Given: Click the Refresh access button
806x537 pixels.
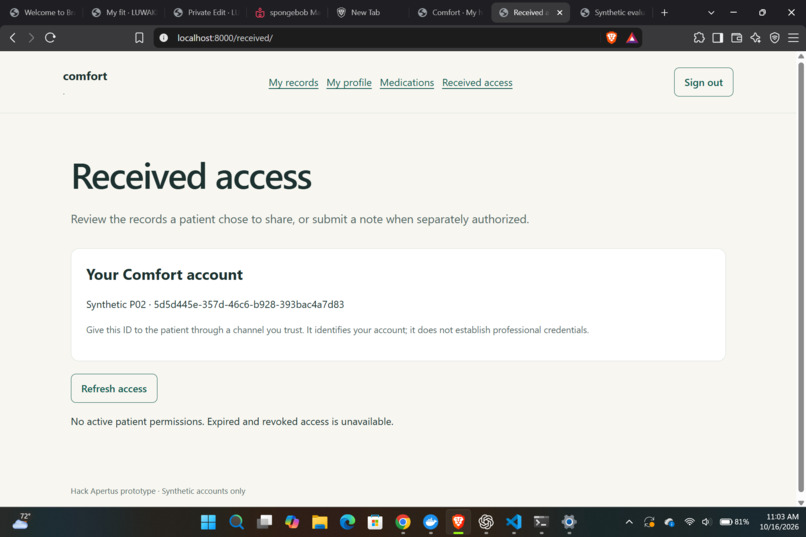Looking at the screenshot, I should [114, 388].
